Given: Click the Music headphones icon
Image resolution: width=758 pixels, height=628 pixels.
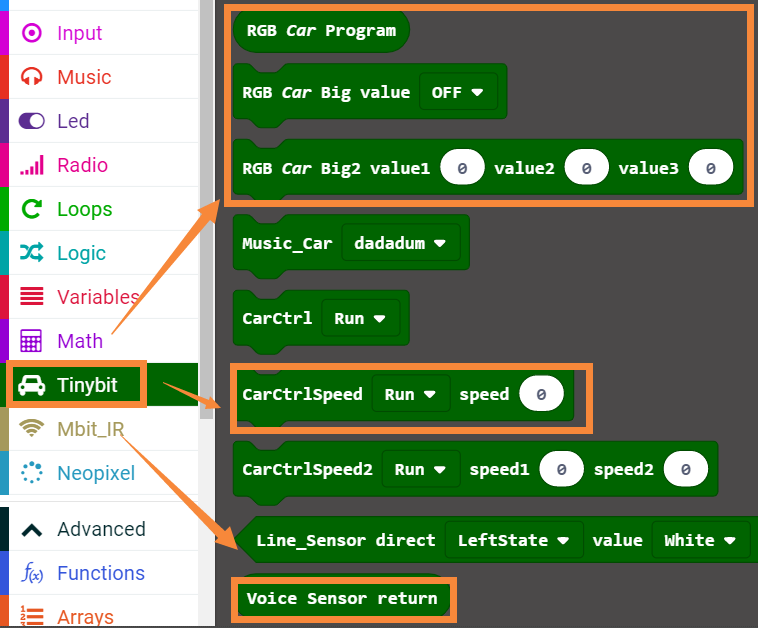Looking at the screenshot, I should 32,77.
